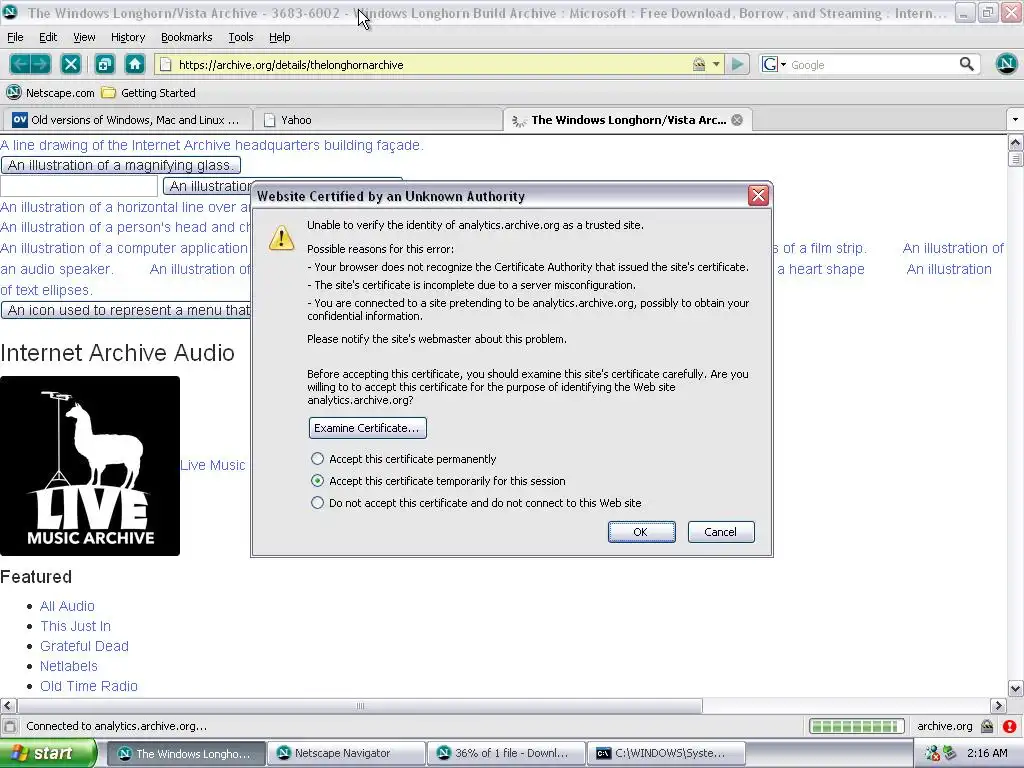Click the status bar icon left of Connected
1024x768 pixels.
10,726
